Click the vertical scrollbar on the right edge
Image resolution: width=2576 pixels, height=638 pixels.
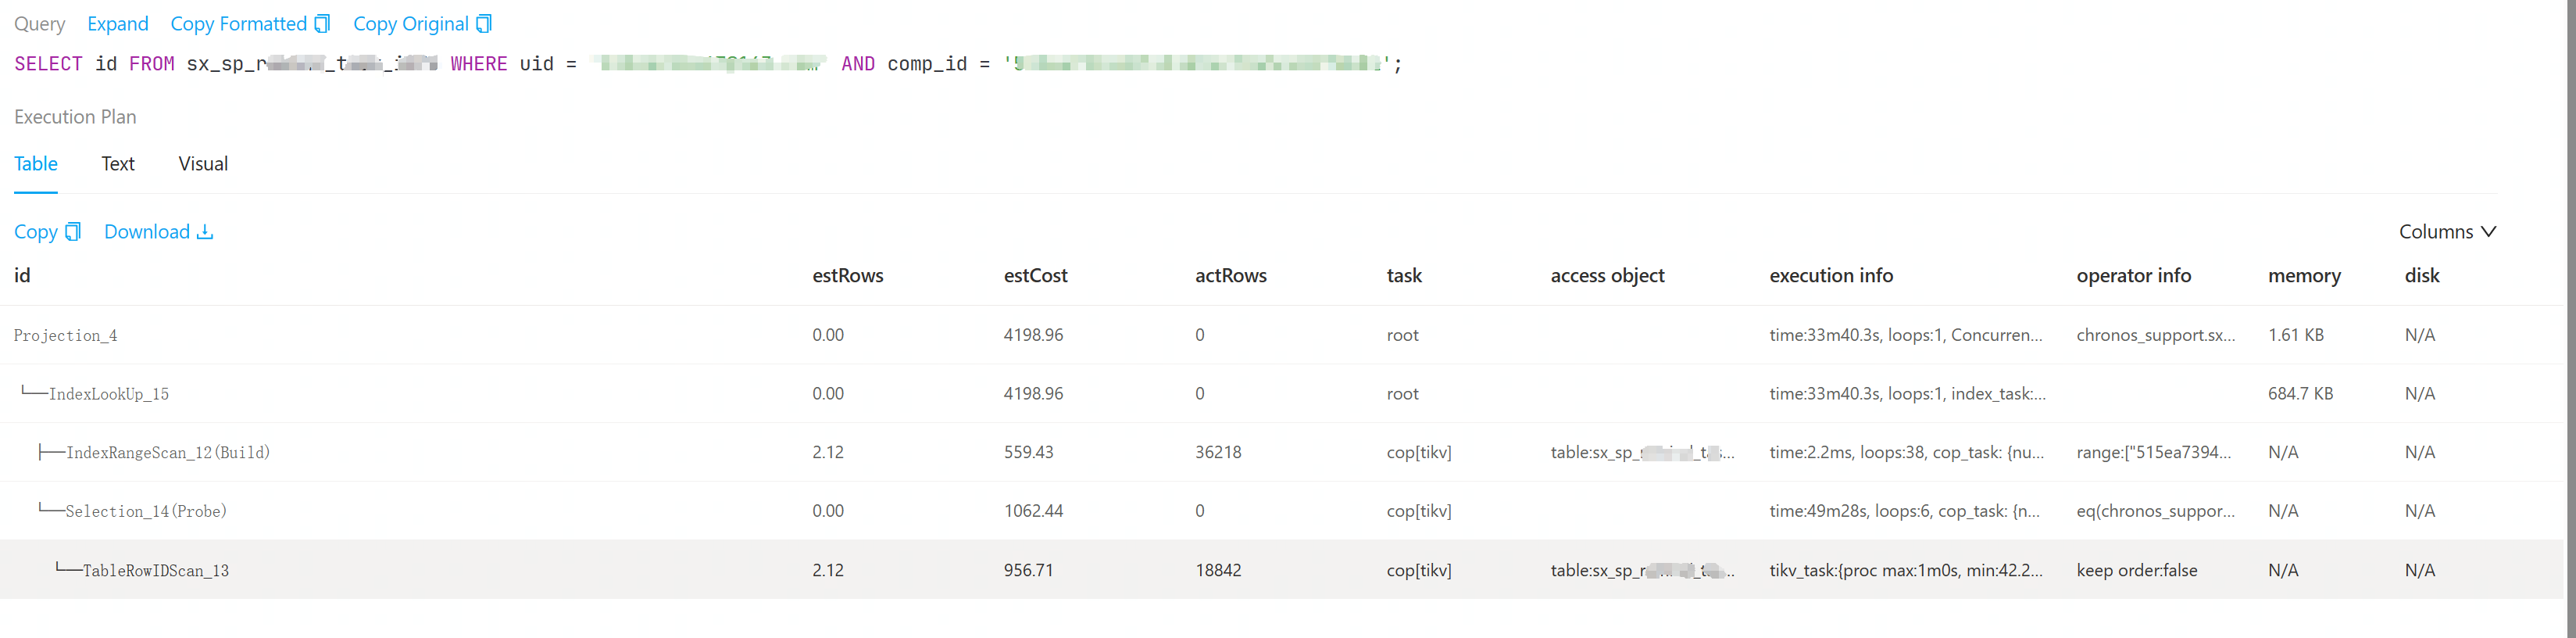tap(2569, 300)
